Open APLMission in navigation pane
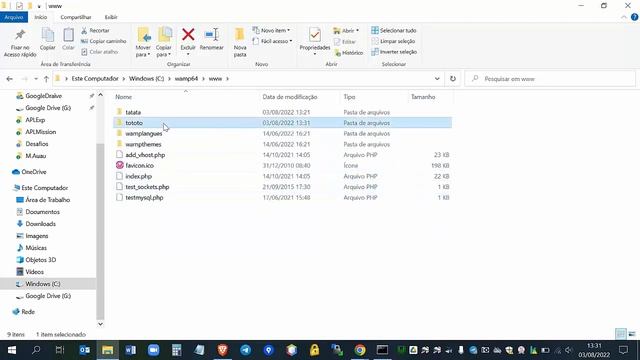The image size is (640, 360). pos(40,132)
